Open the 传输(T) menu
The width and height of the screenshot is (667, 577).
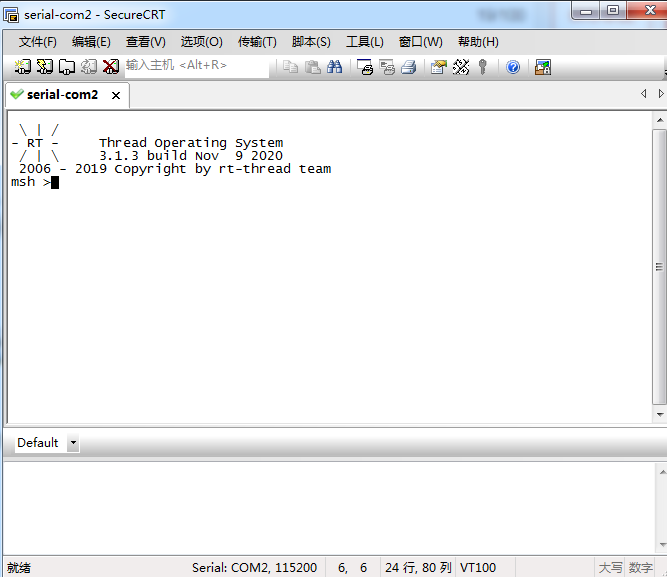(257, 42)
